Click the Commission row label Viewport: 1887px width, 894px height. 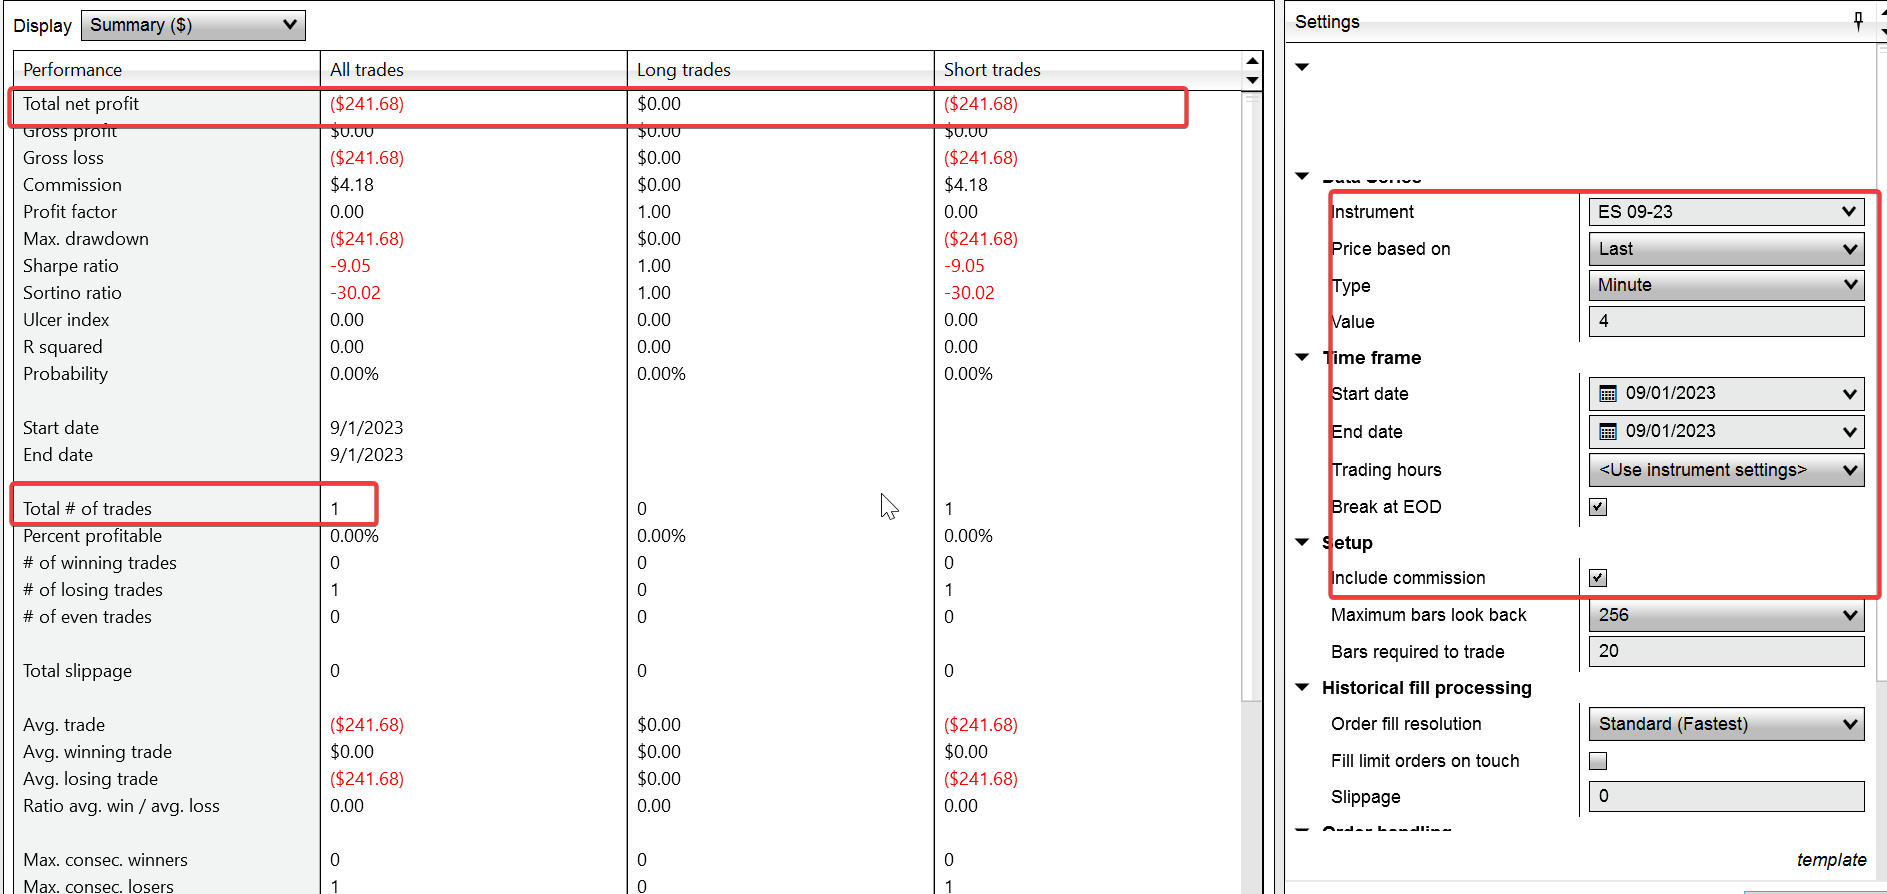[x=72, y=185]
